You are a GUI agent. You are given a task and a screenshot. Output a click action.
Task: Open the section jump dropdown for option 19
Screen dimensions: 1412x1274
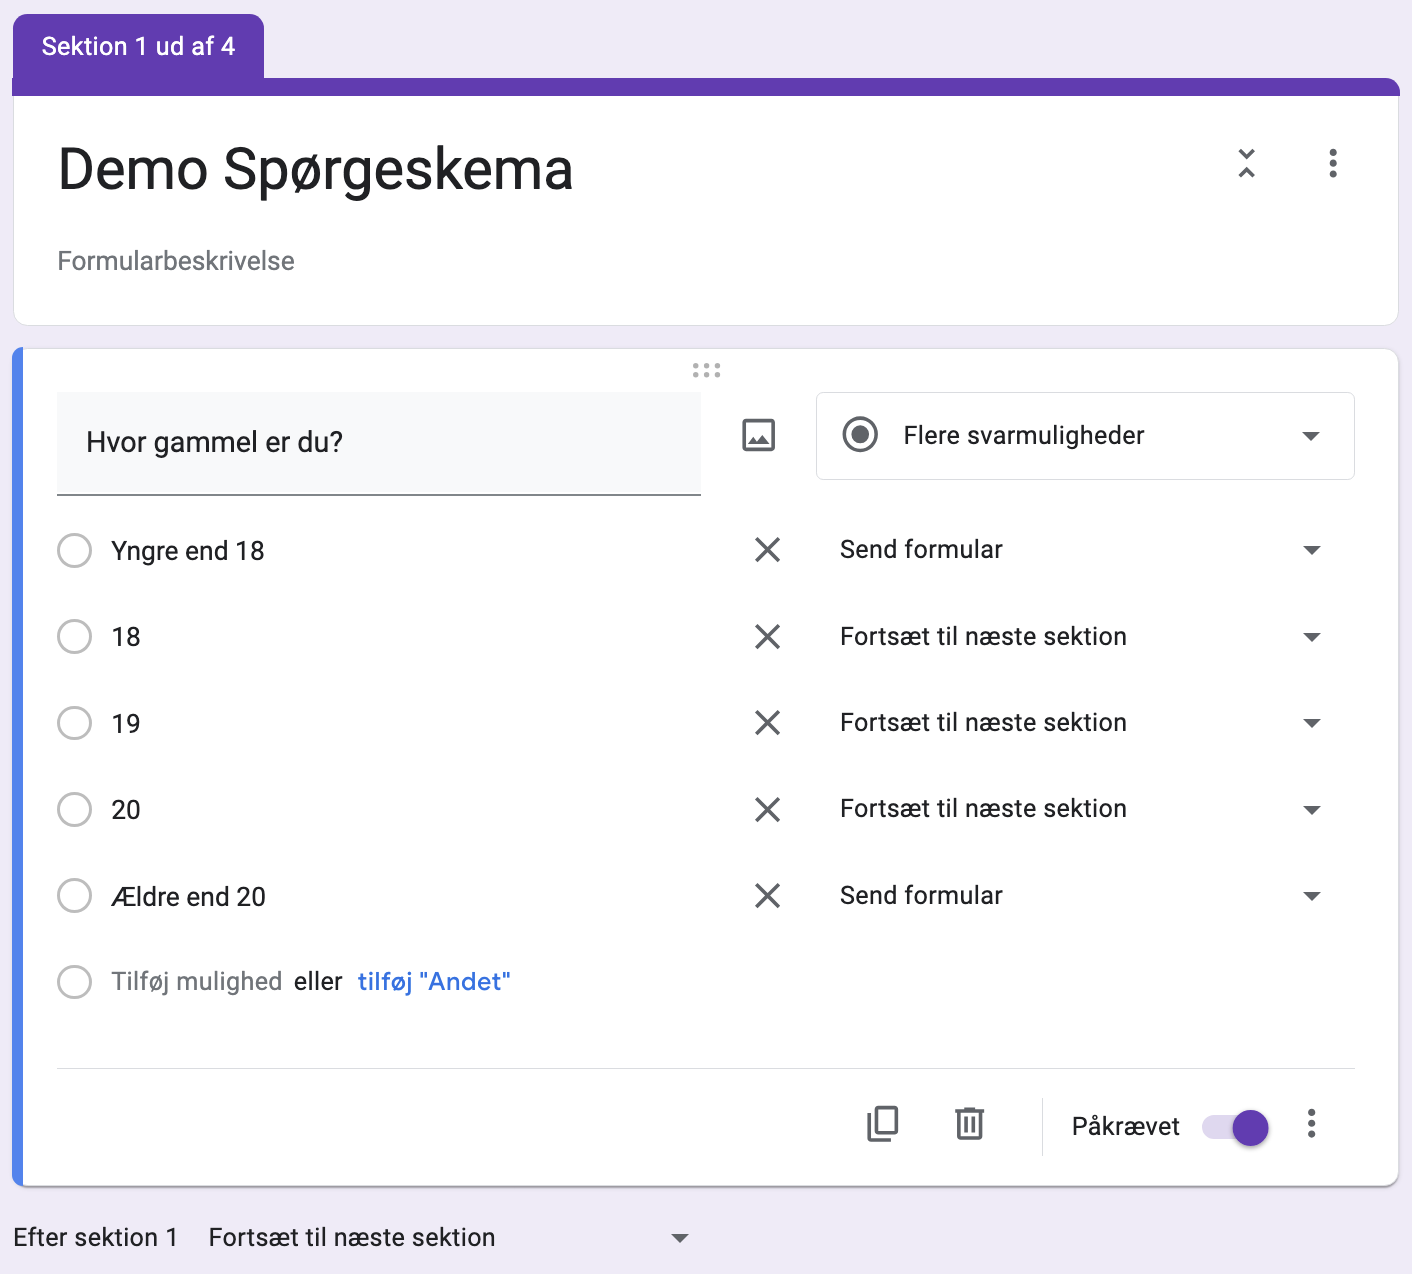[x=1080, y=723]
